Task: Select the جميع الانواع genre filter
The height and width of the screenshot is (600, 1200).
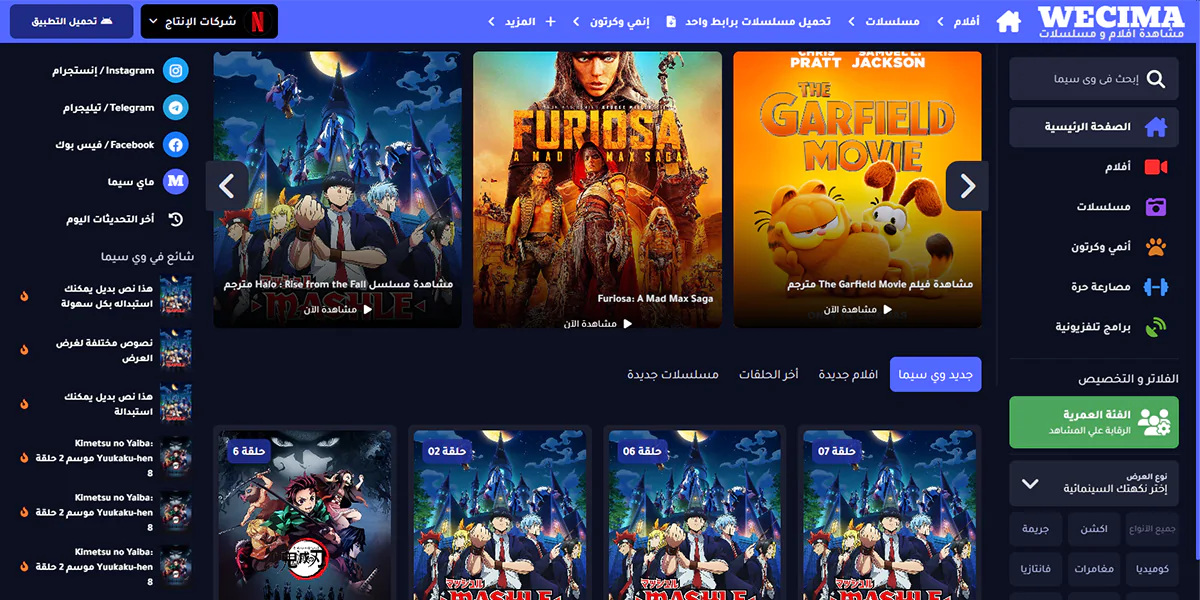Action: (1153, 528)
